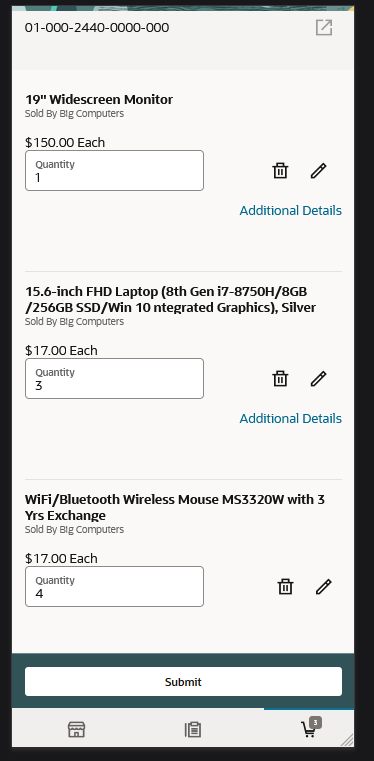Open the shop storefront tab icon
The width and height of the screenshot is (374, 761).
(76, 729)
